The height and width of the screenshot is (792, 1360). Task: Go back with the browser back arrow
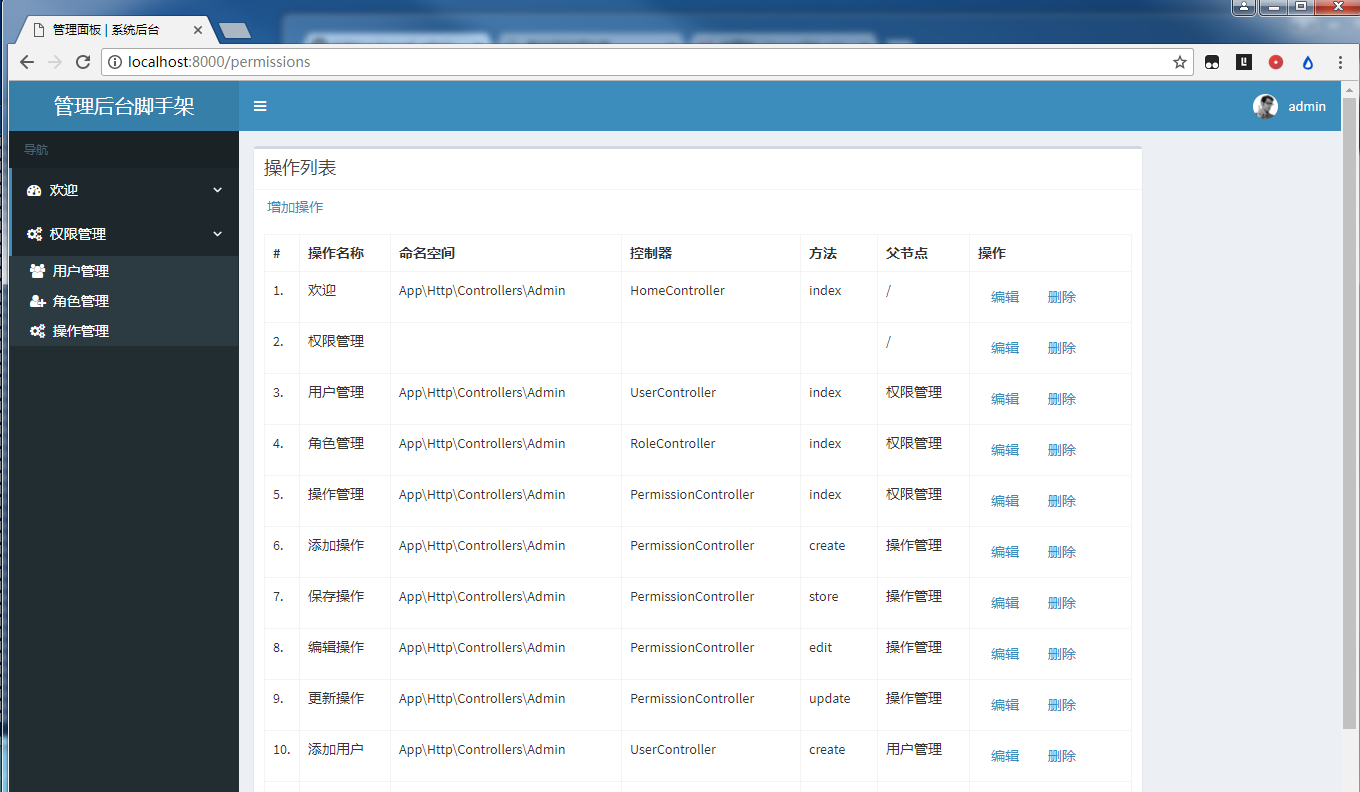pyautogui.click(x=27, y=62)
